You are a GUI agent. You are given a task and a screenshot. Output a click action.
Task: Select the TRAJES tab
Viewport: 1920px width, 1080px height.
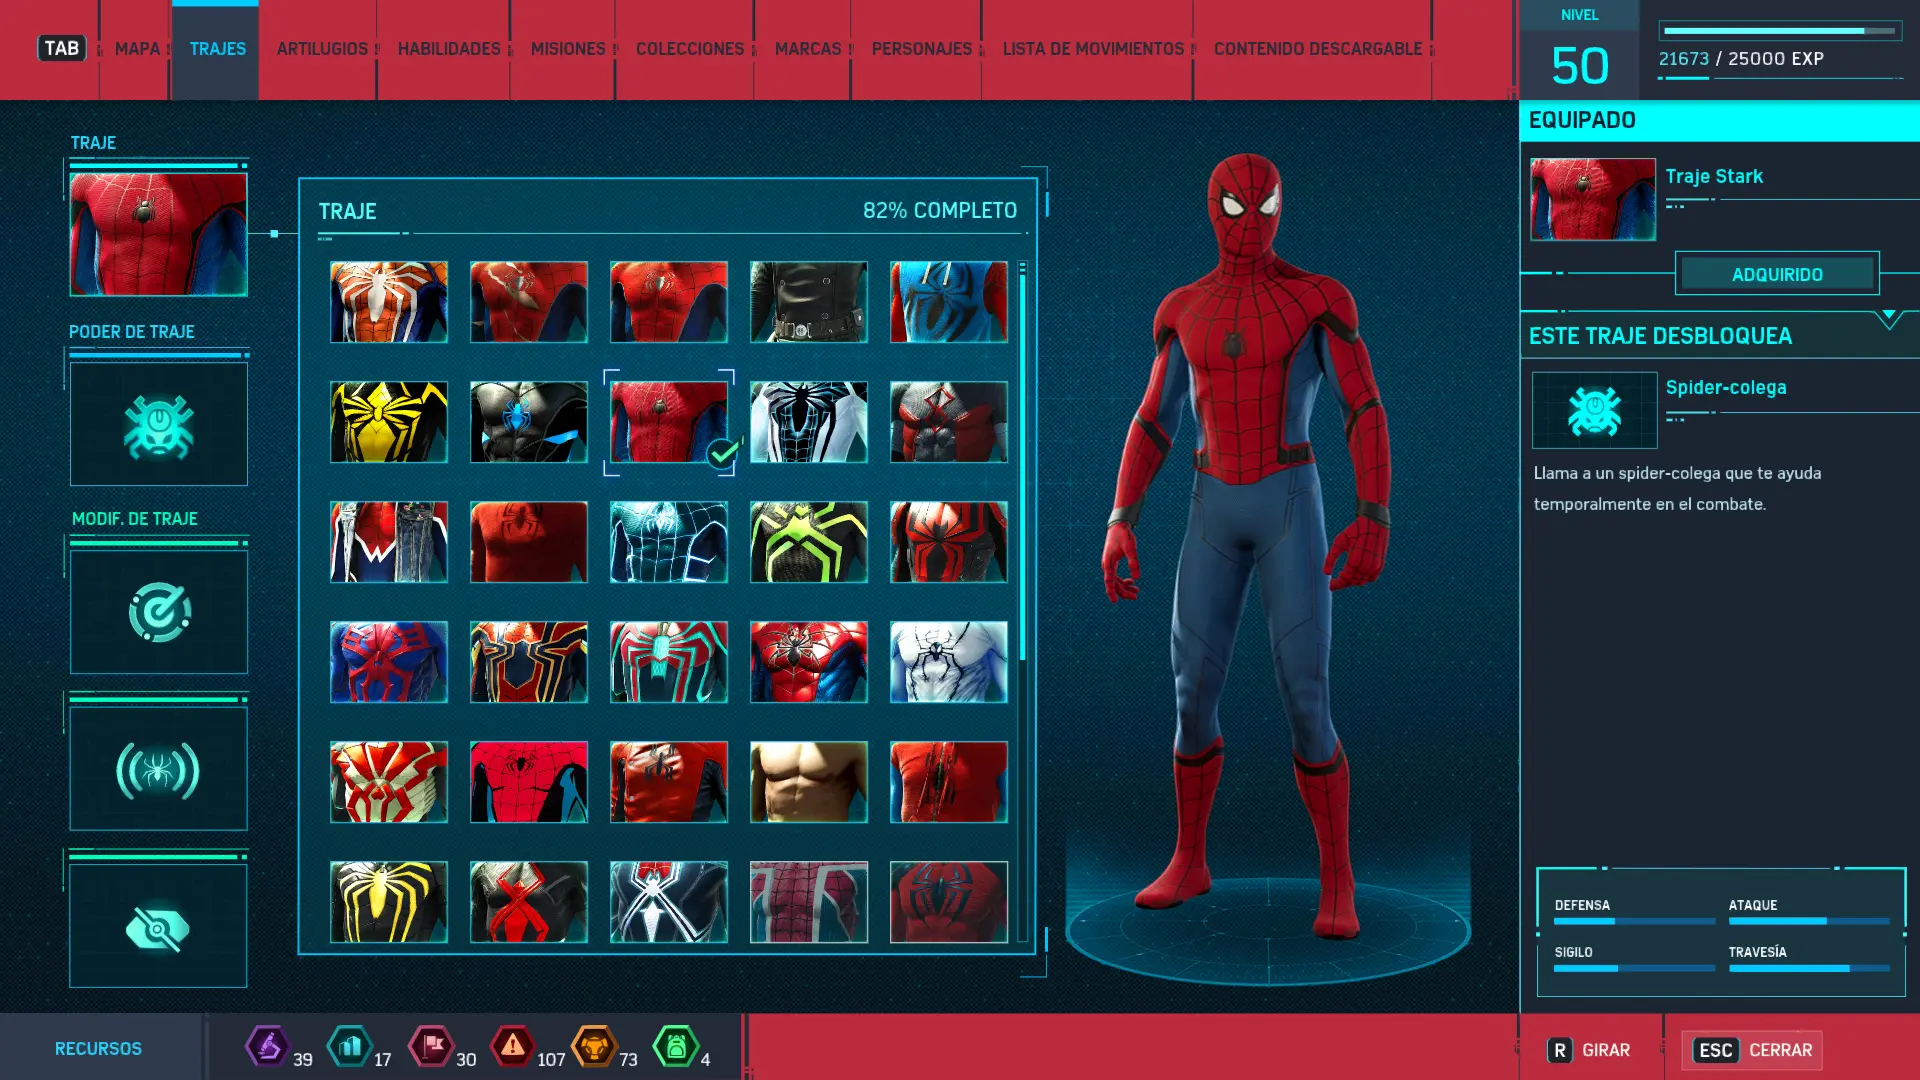pyautogui.click(x=217, y=48)
